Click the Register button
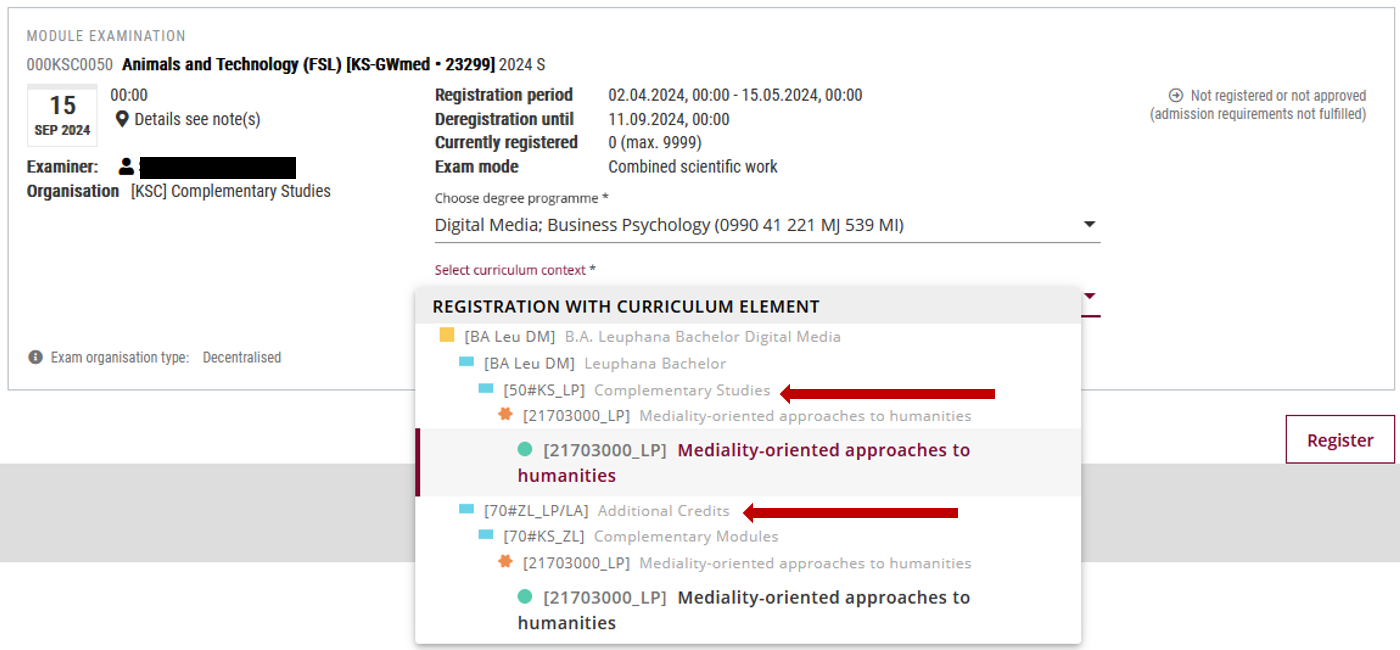The height and width of the screenshot is (650, 1400). [1340, 440]
